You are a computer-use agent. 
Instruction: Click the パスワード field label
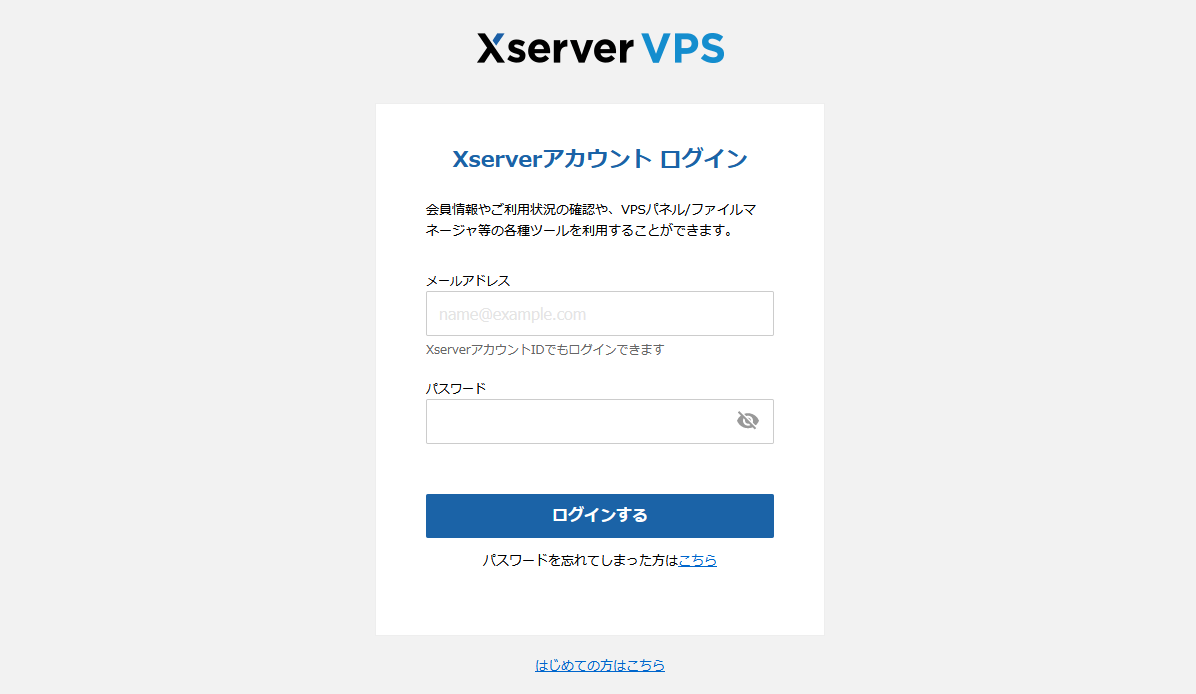(455, 388)
